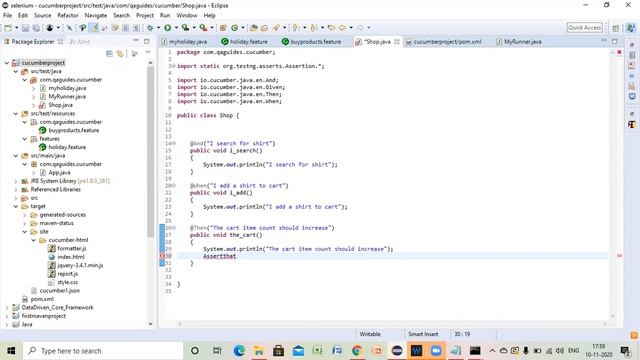Click the taskbar search box
The width and height of the screenshot is (640, 360).
(103, 351)
